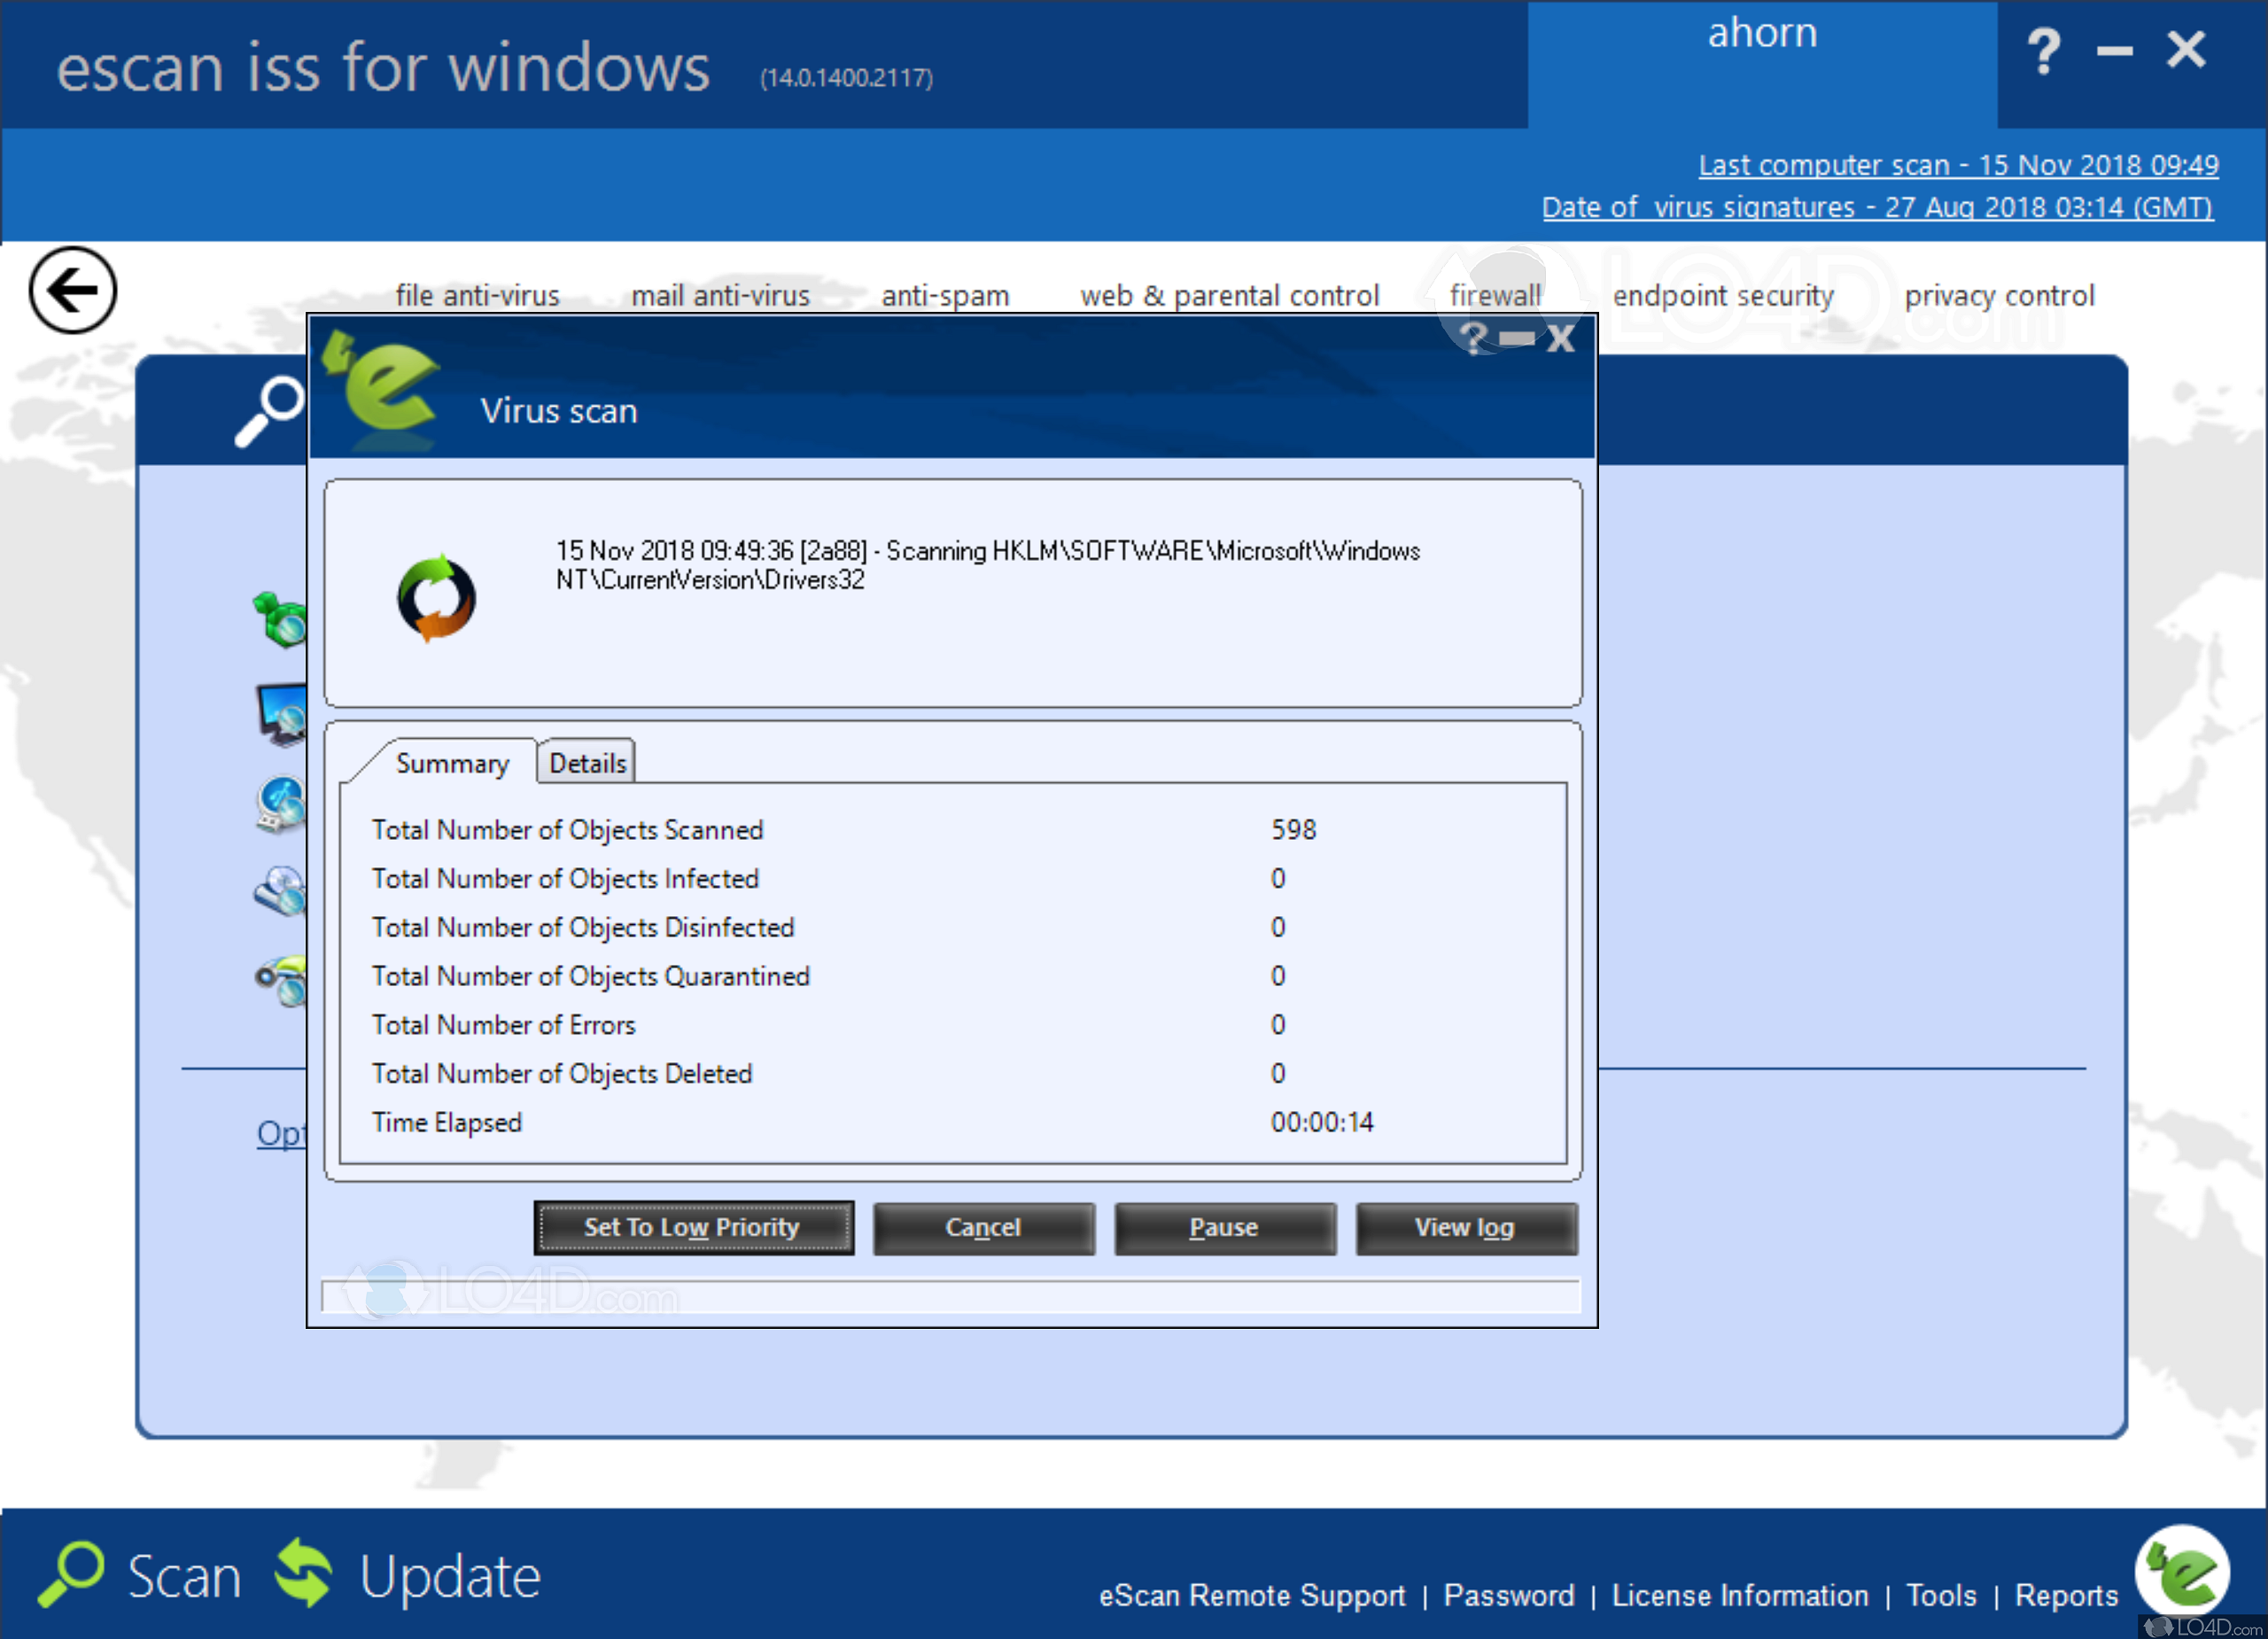Click the version number (14.0.1400.2117)
Screen dimensions: 2268x1639
click(x=846, y=78)
